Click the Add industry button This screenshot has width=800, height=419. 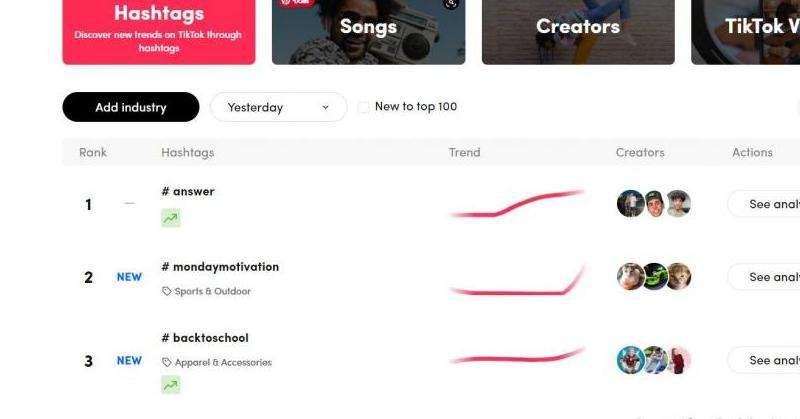tap(131, 107)
